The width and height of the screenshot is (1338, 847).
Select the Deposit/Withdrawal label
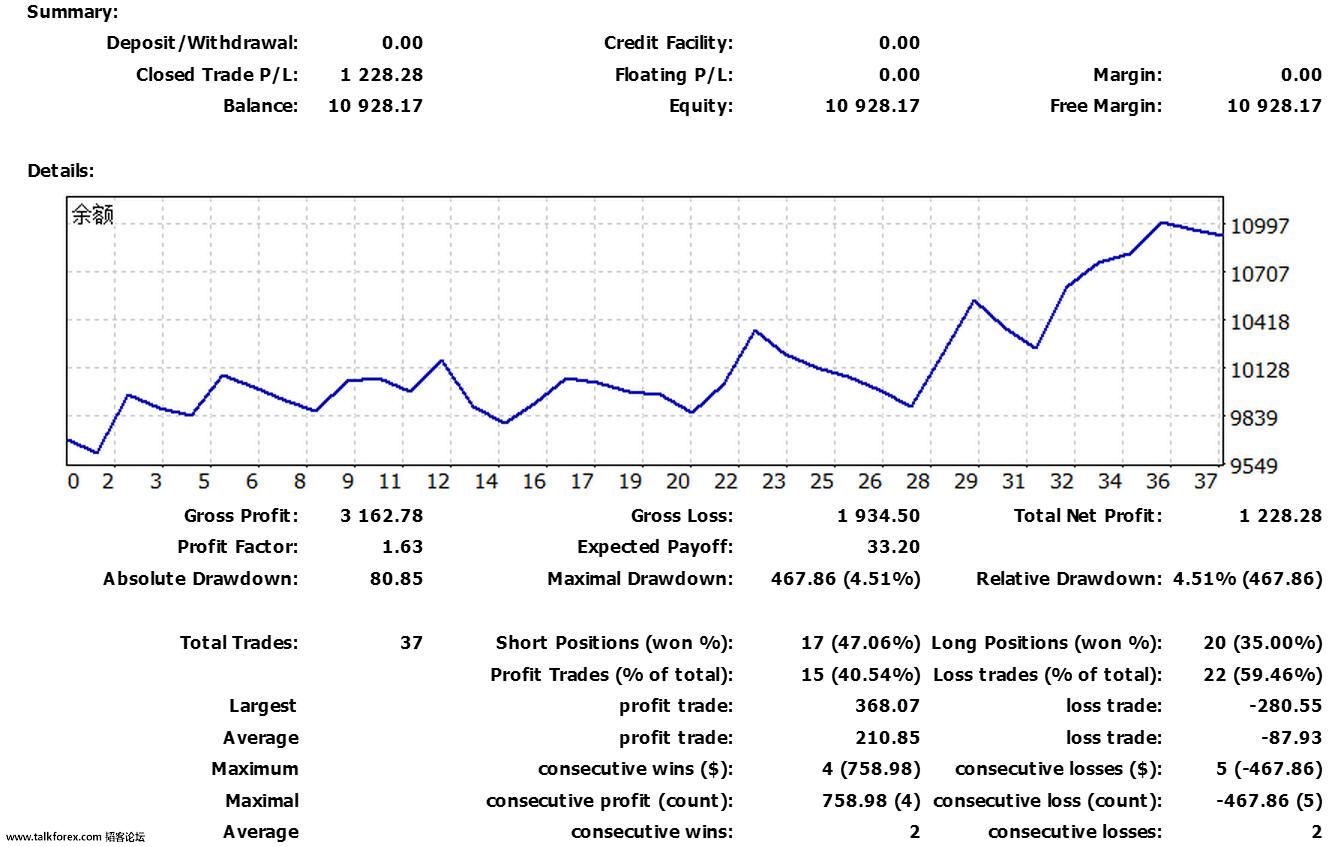coord(203,43)
